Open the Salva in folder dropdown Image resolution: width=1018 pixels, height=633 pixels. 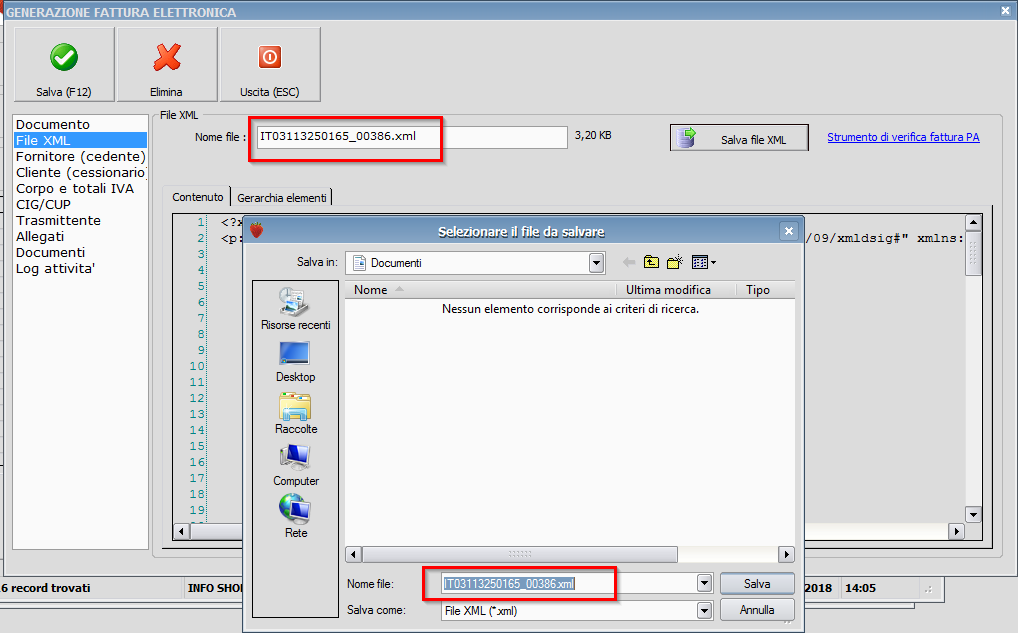596,263
